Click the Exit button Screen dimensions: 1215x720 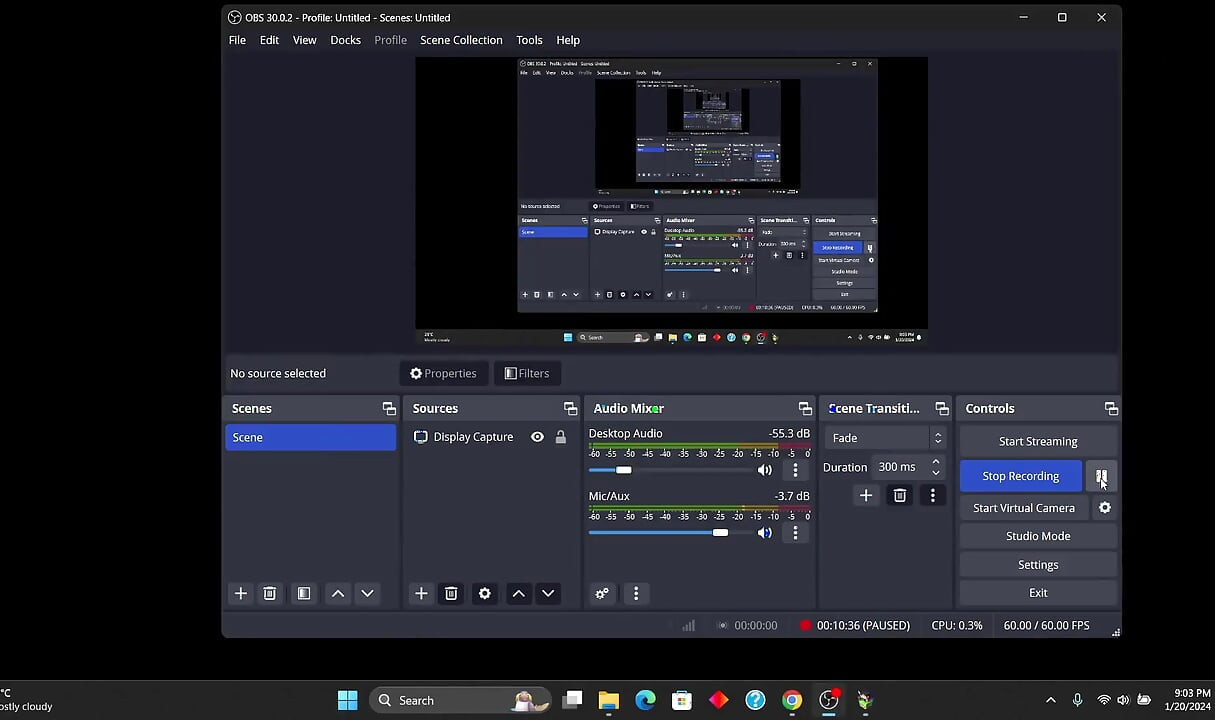coord(1038,593)
